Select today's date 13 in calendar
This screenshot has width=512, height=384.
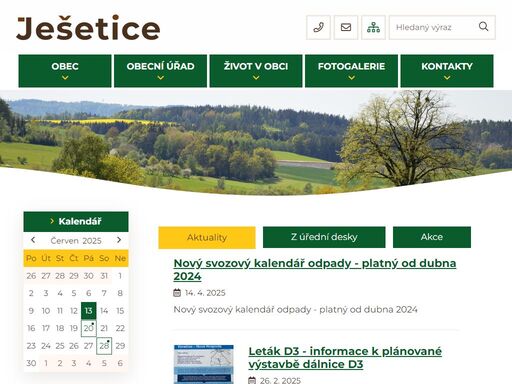pyautogui.click(x=88, y=311)
